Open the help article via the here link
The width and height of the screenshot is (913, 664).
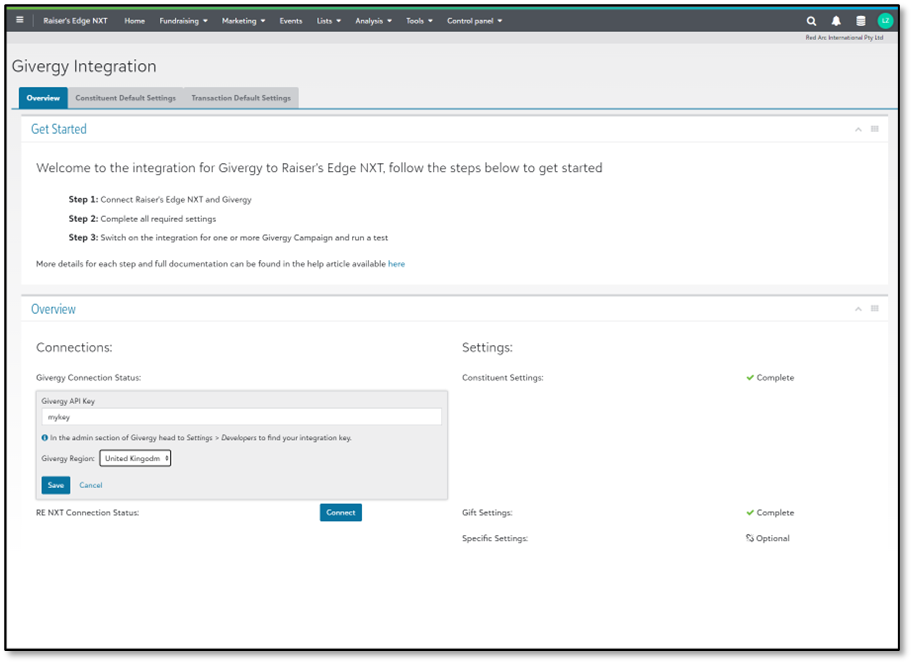pos(396,263)
